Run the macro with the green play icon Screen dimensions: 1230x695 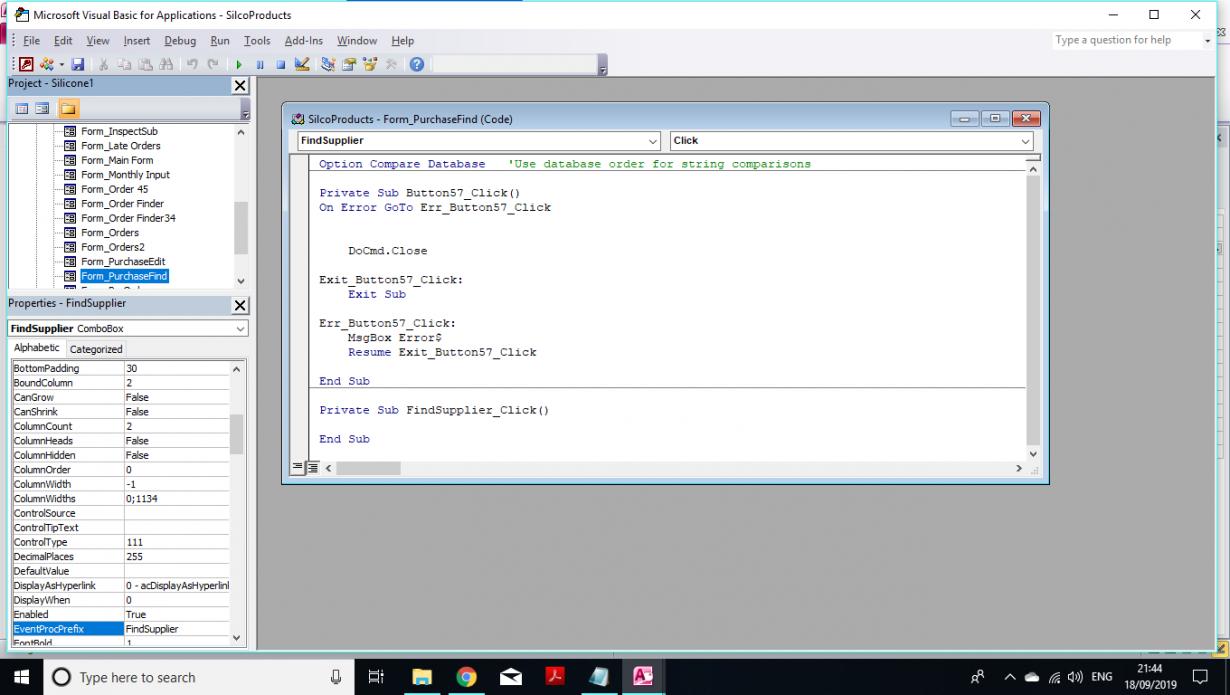[x=241, y=65]
